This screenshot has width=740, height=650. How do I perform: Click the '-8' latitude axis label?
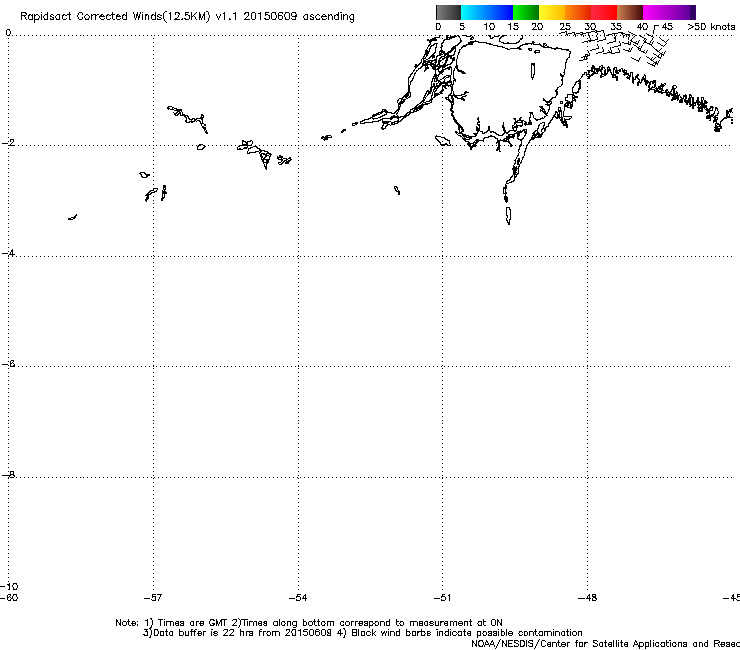pos(8,474)
